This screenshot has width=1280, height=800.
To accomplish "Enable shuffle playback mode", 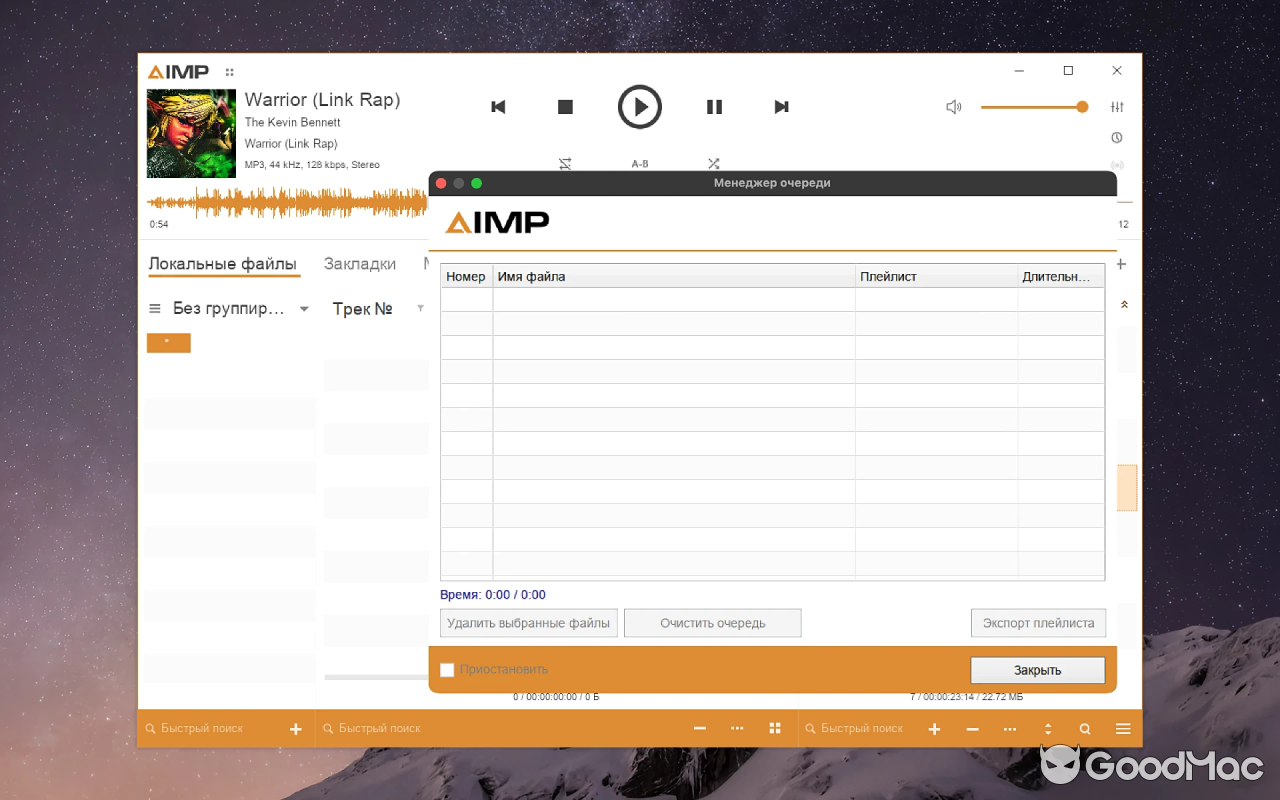I will pyautogui.click(x=714, y=163).
